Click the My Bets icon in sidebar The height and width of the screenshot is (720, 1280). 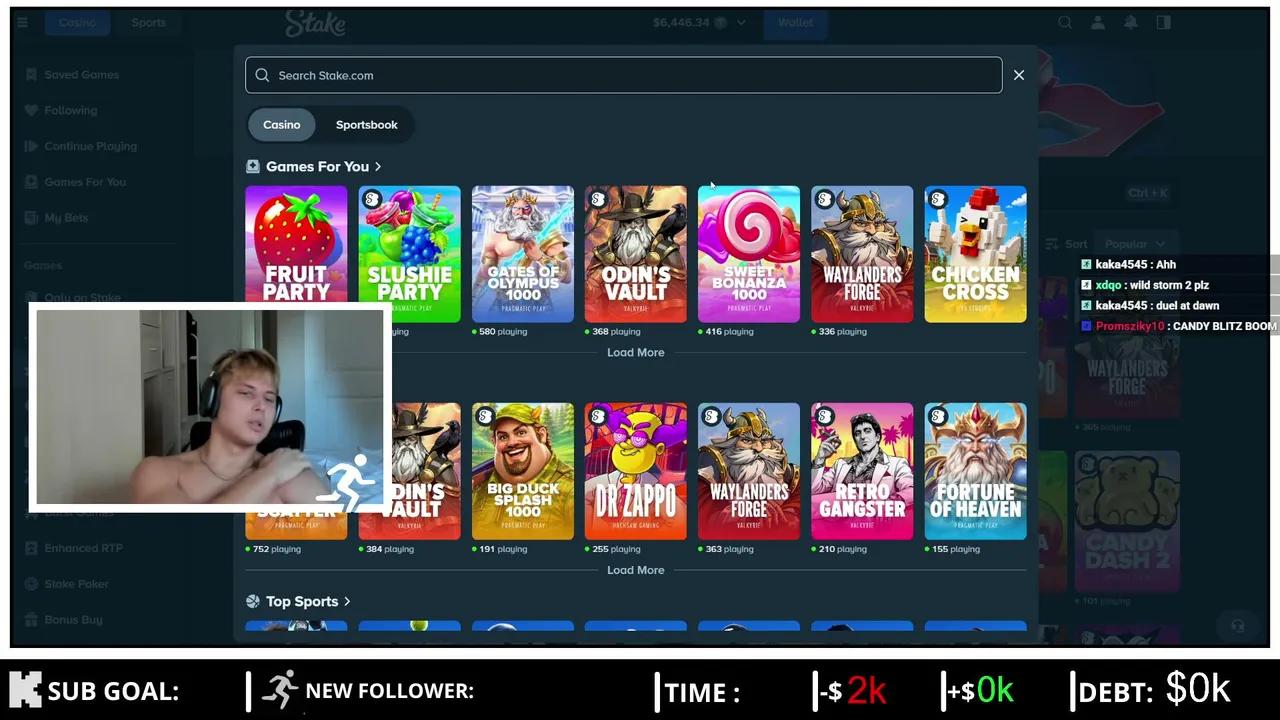(31, 218)
